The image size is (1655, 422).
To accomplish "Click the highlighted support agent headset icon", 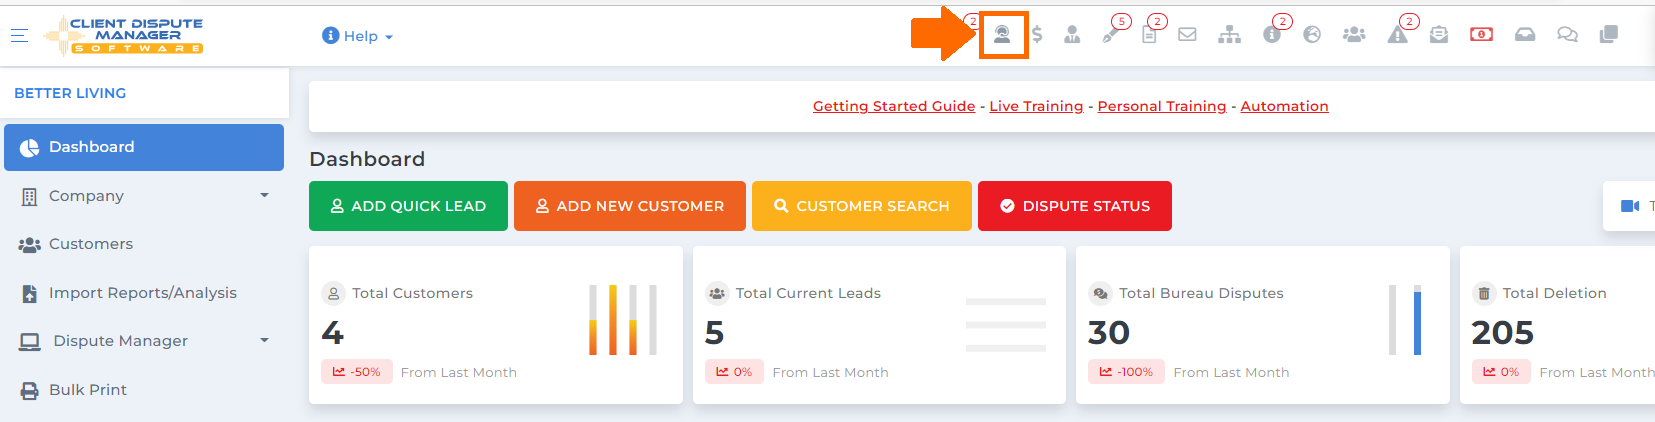I will (x=1002, y=35).
